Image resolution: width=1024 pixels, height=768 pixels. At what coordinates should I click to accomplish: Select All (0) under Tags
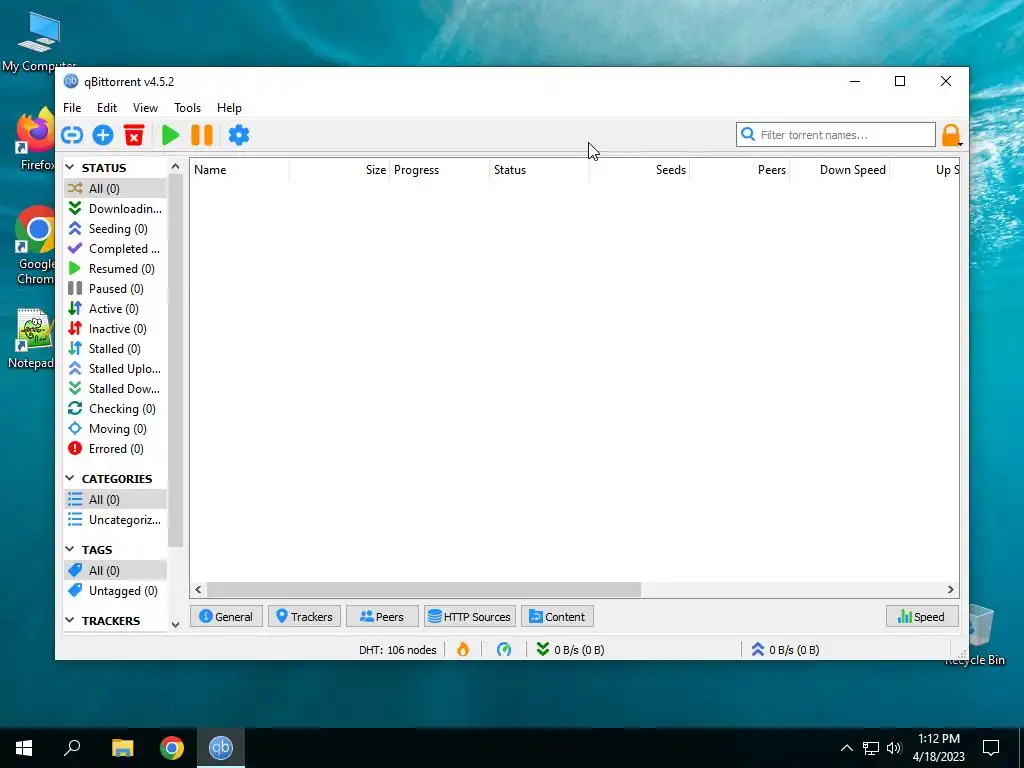[115, 571]
